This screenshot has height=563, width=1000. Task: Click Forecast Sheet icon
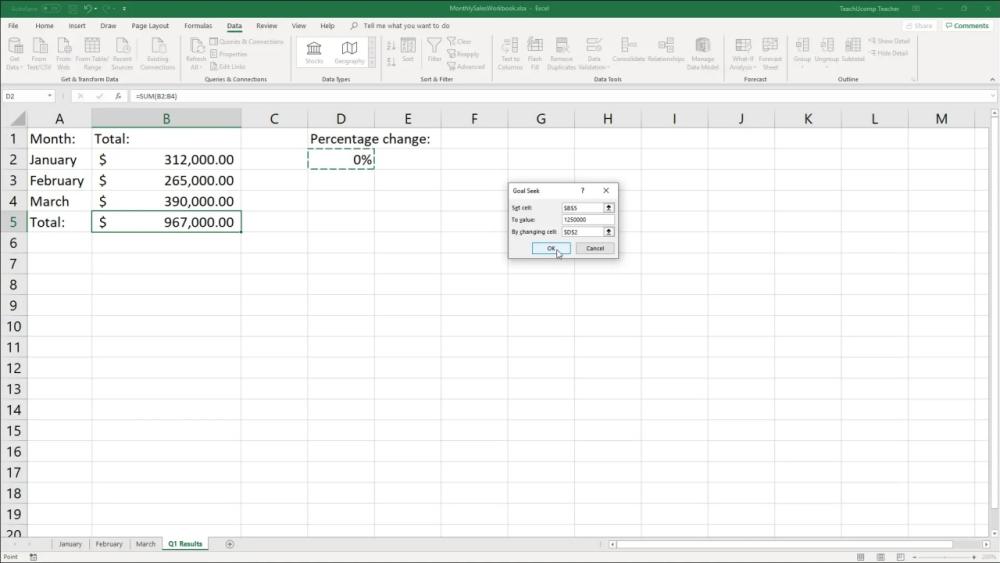(x=770, y=53)
